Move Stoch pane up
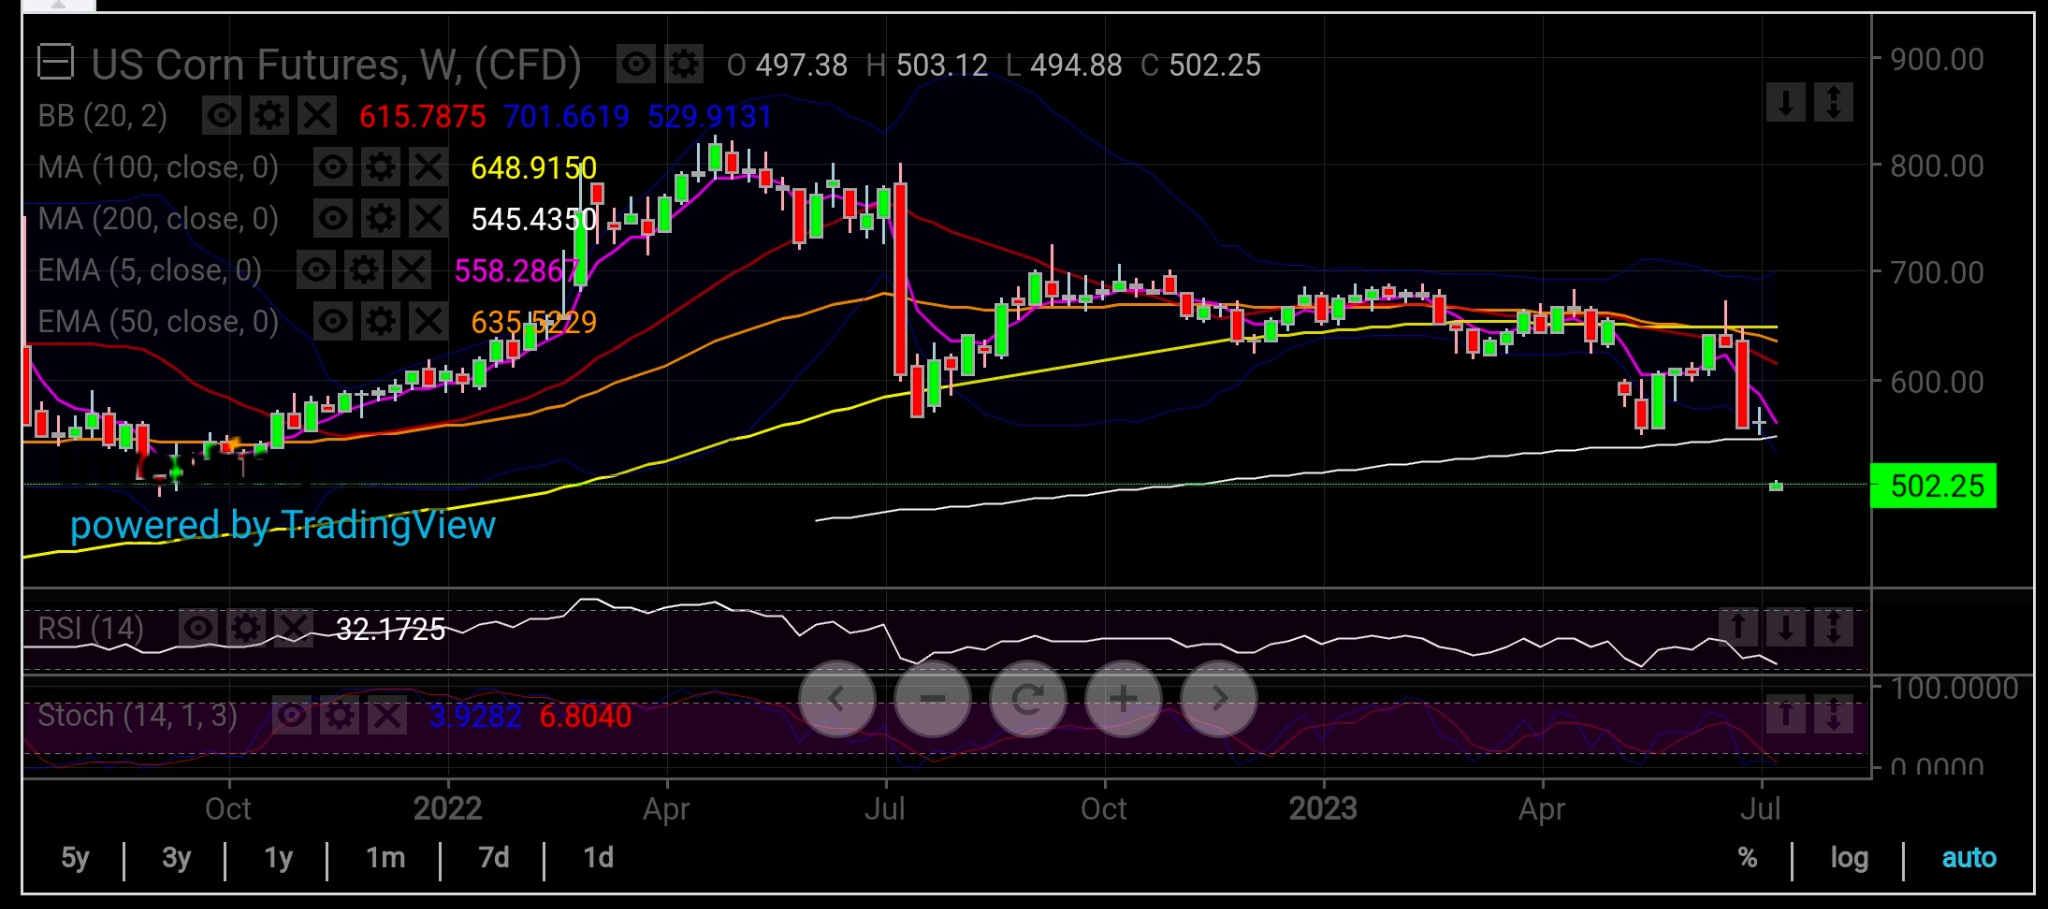Image resolution: width=2048 pixels, height=909 pixels. pos(1785,714)
